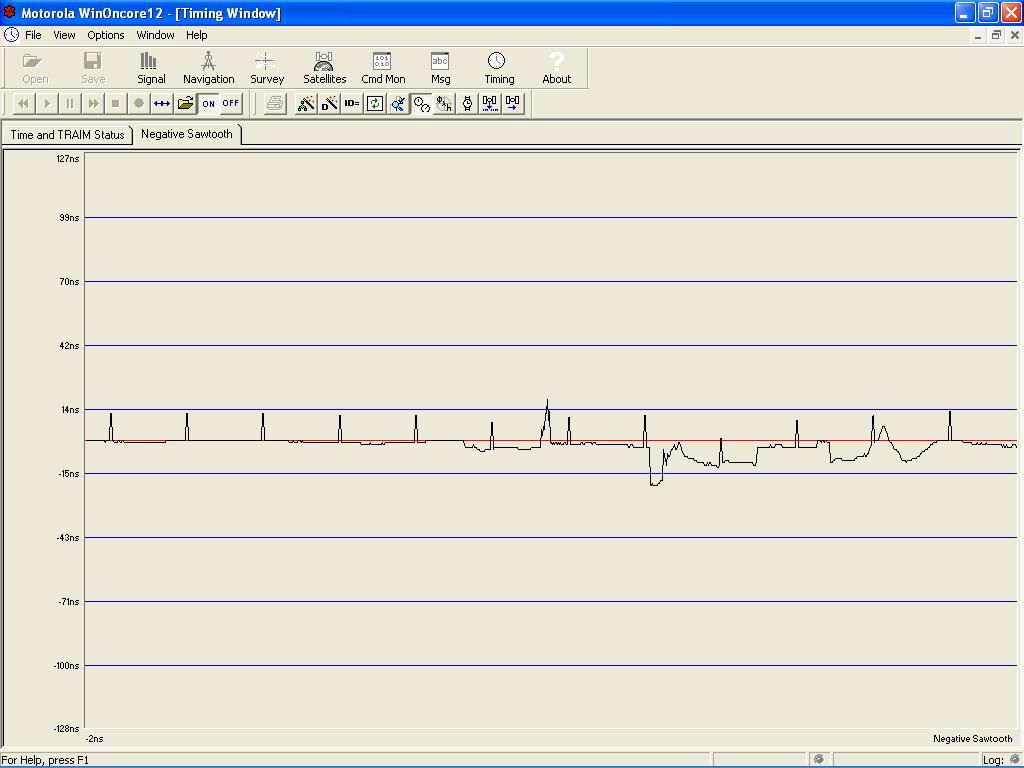Open the About dialog from the toolbar
The image size is (1024, 768).
tap(556, 69)
